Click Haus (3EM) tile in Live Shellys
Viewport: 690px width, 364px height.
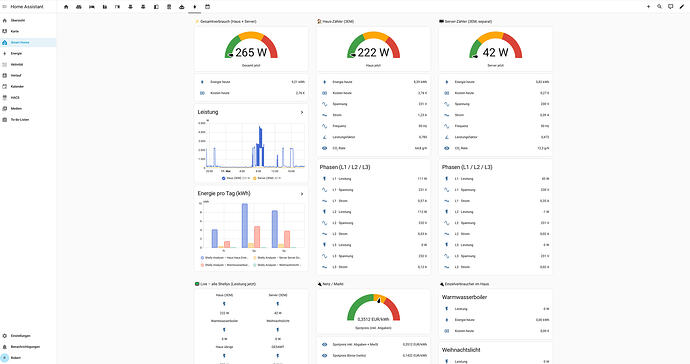[x=224, y=304]
